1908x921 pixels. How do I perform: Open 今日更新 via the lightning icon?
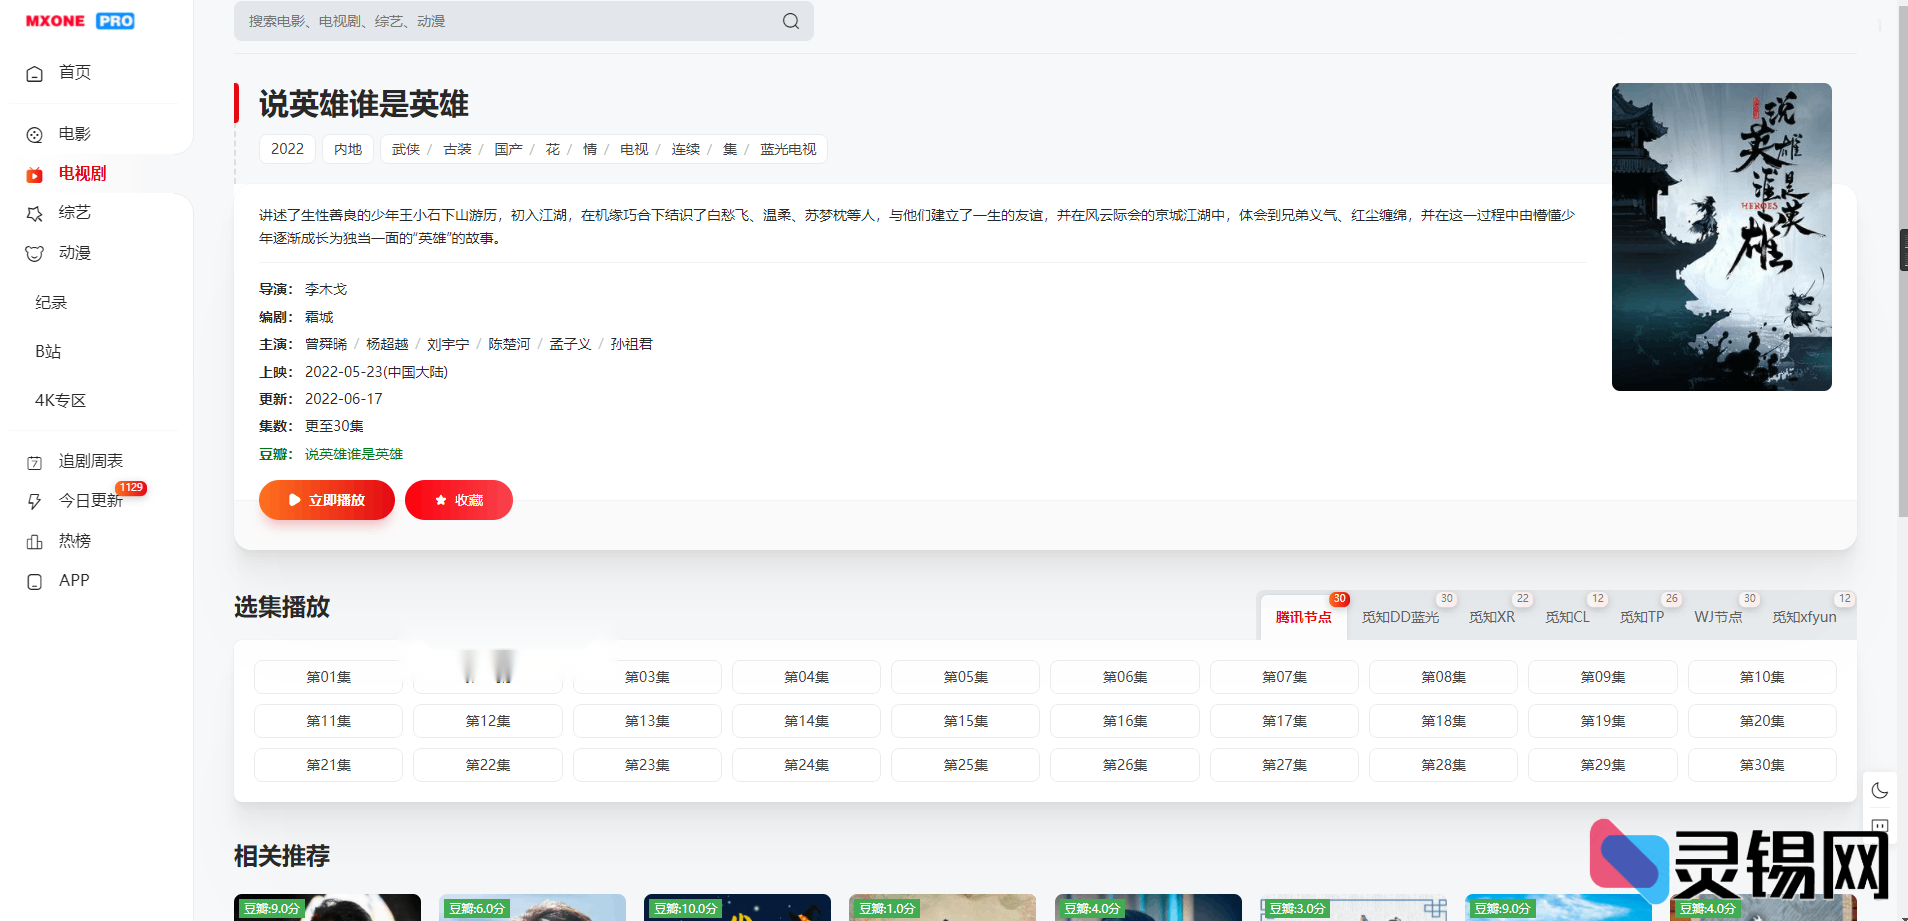point(35,500)
